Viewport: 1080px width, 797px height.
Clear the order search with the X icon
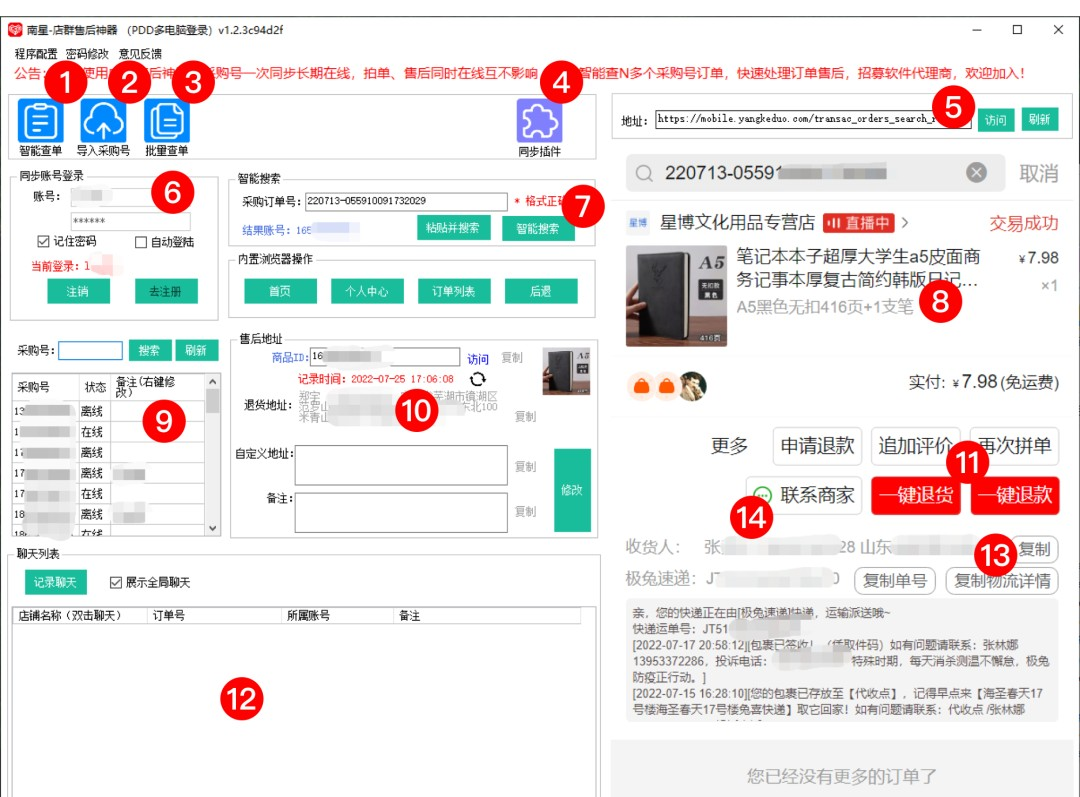click(x=976, y=173)
